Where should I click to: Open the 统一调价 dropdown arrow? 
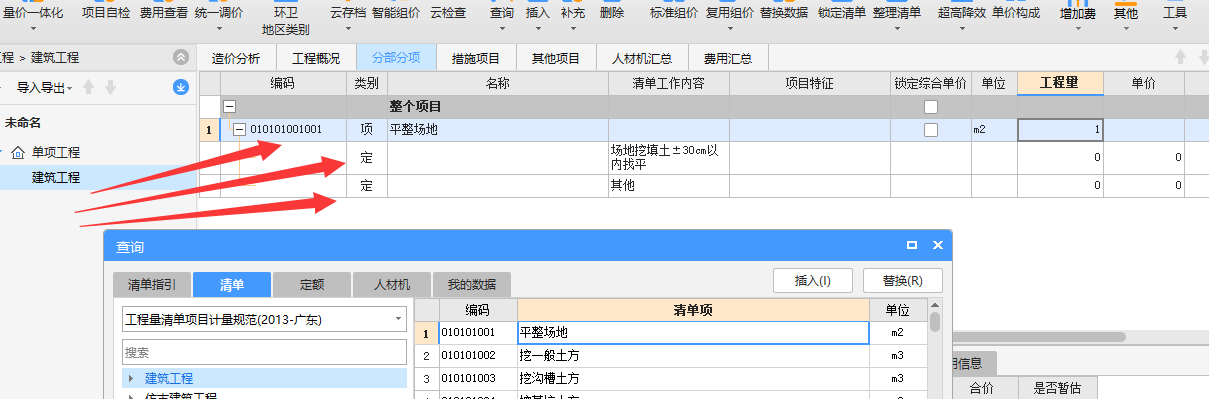tap(218, 29)
